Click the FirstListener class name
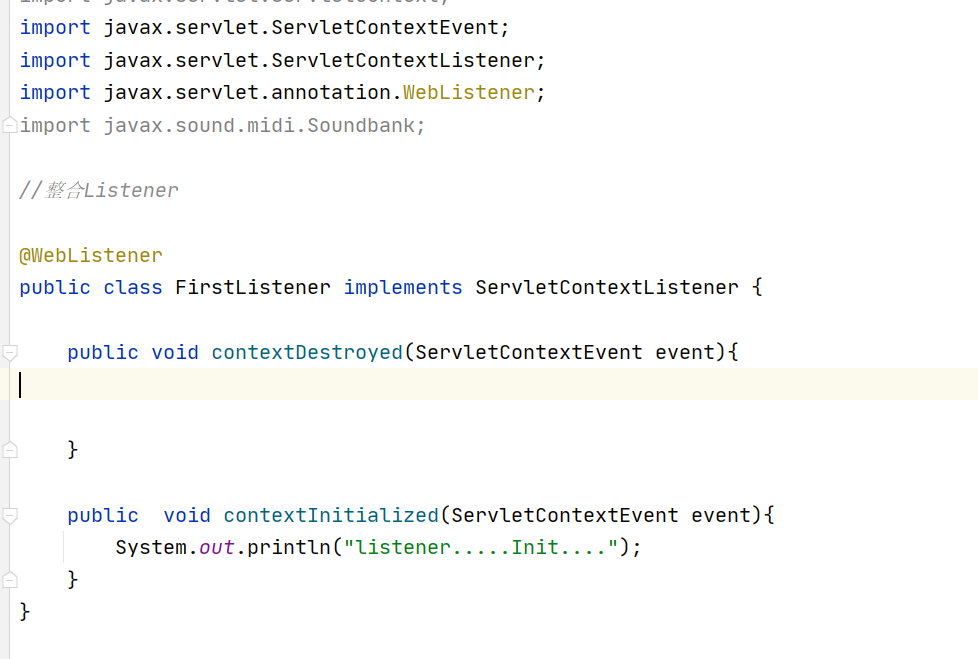 [x=253, y=287]
